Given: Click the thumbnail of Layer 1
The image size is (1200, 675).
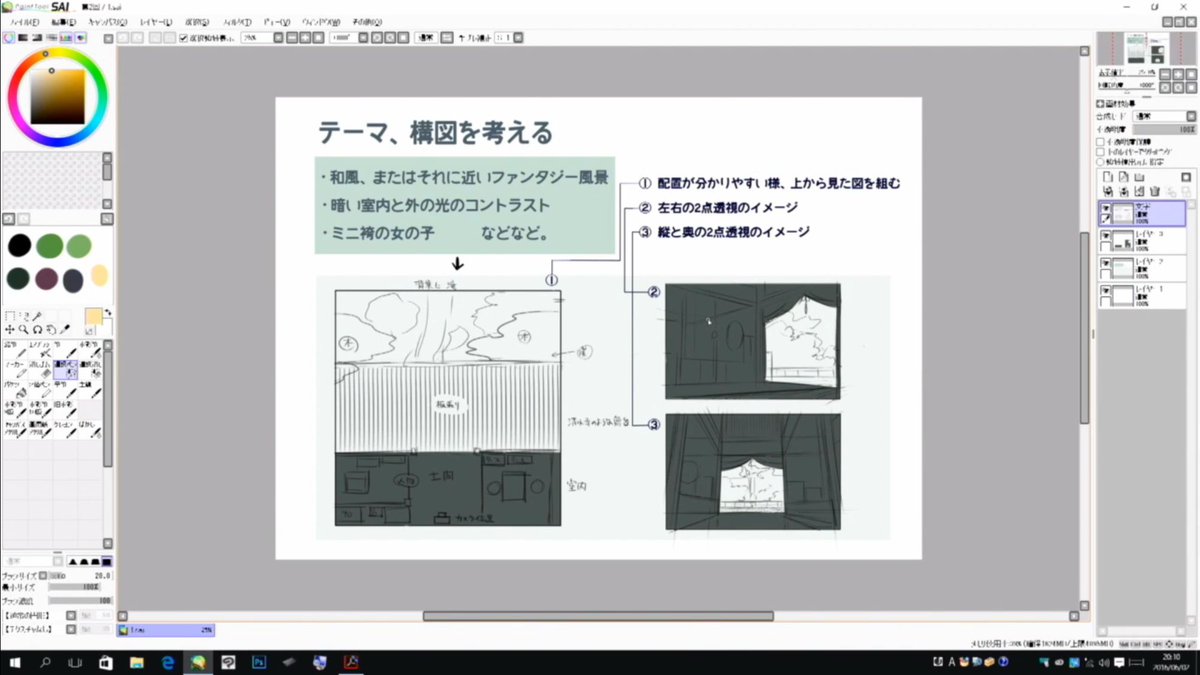Looking at the screenshot, I should 1124,294.
